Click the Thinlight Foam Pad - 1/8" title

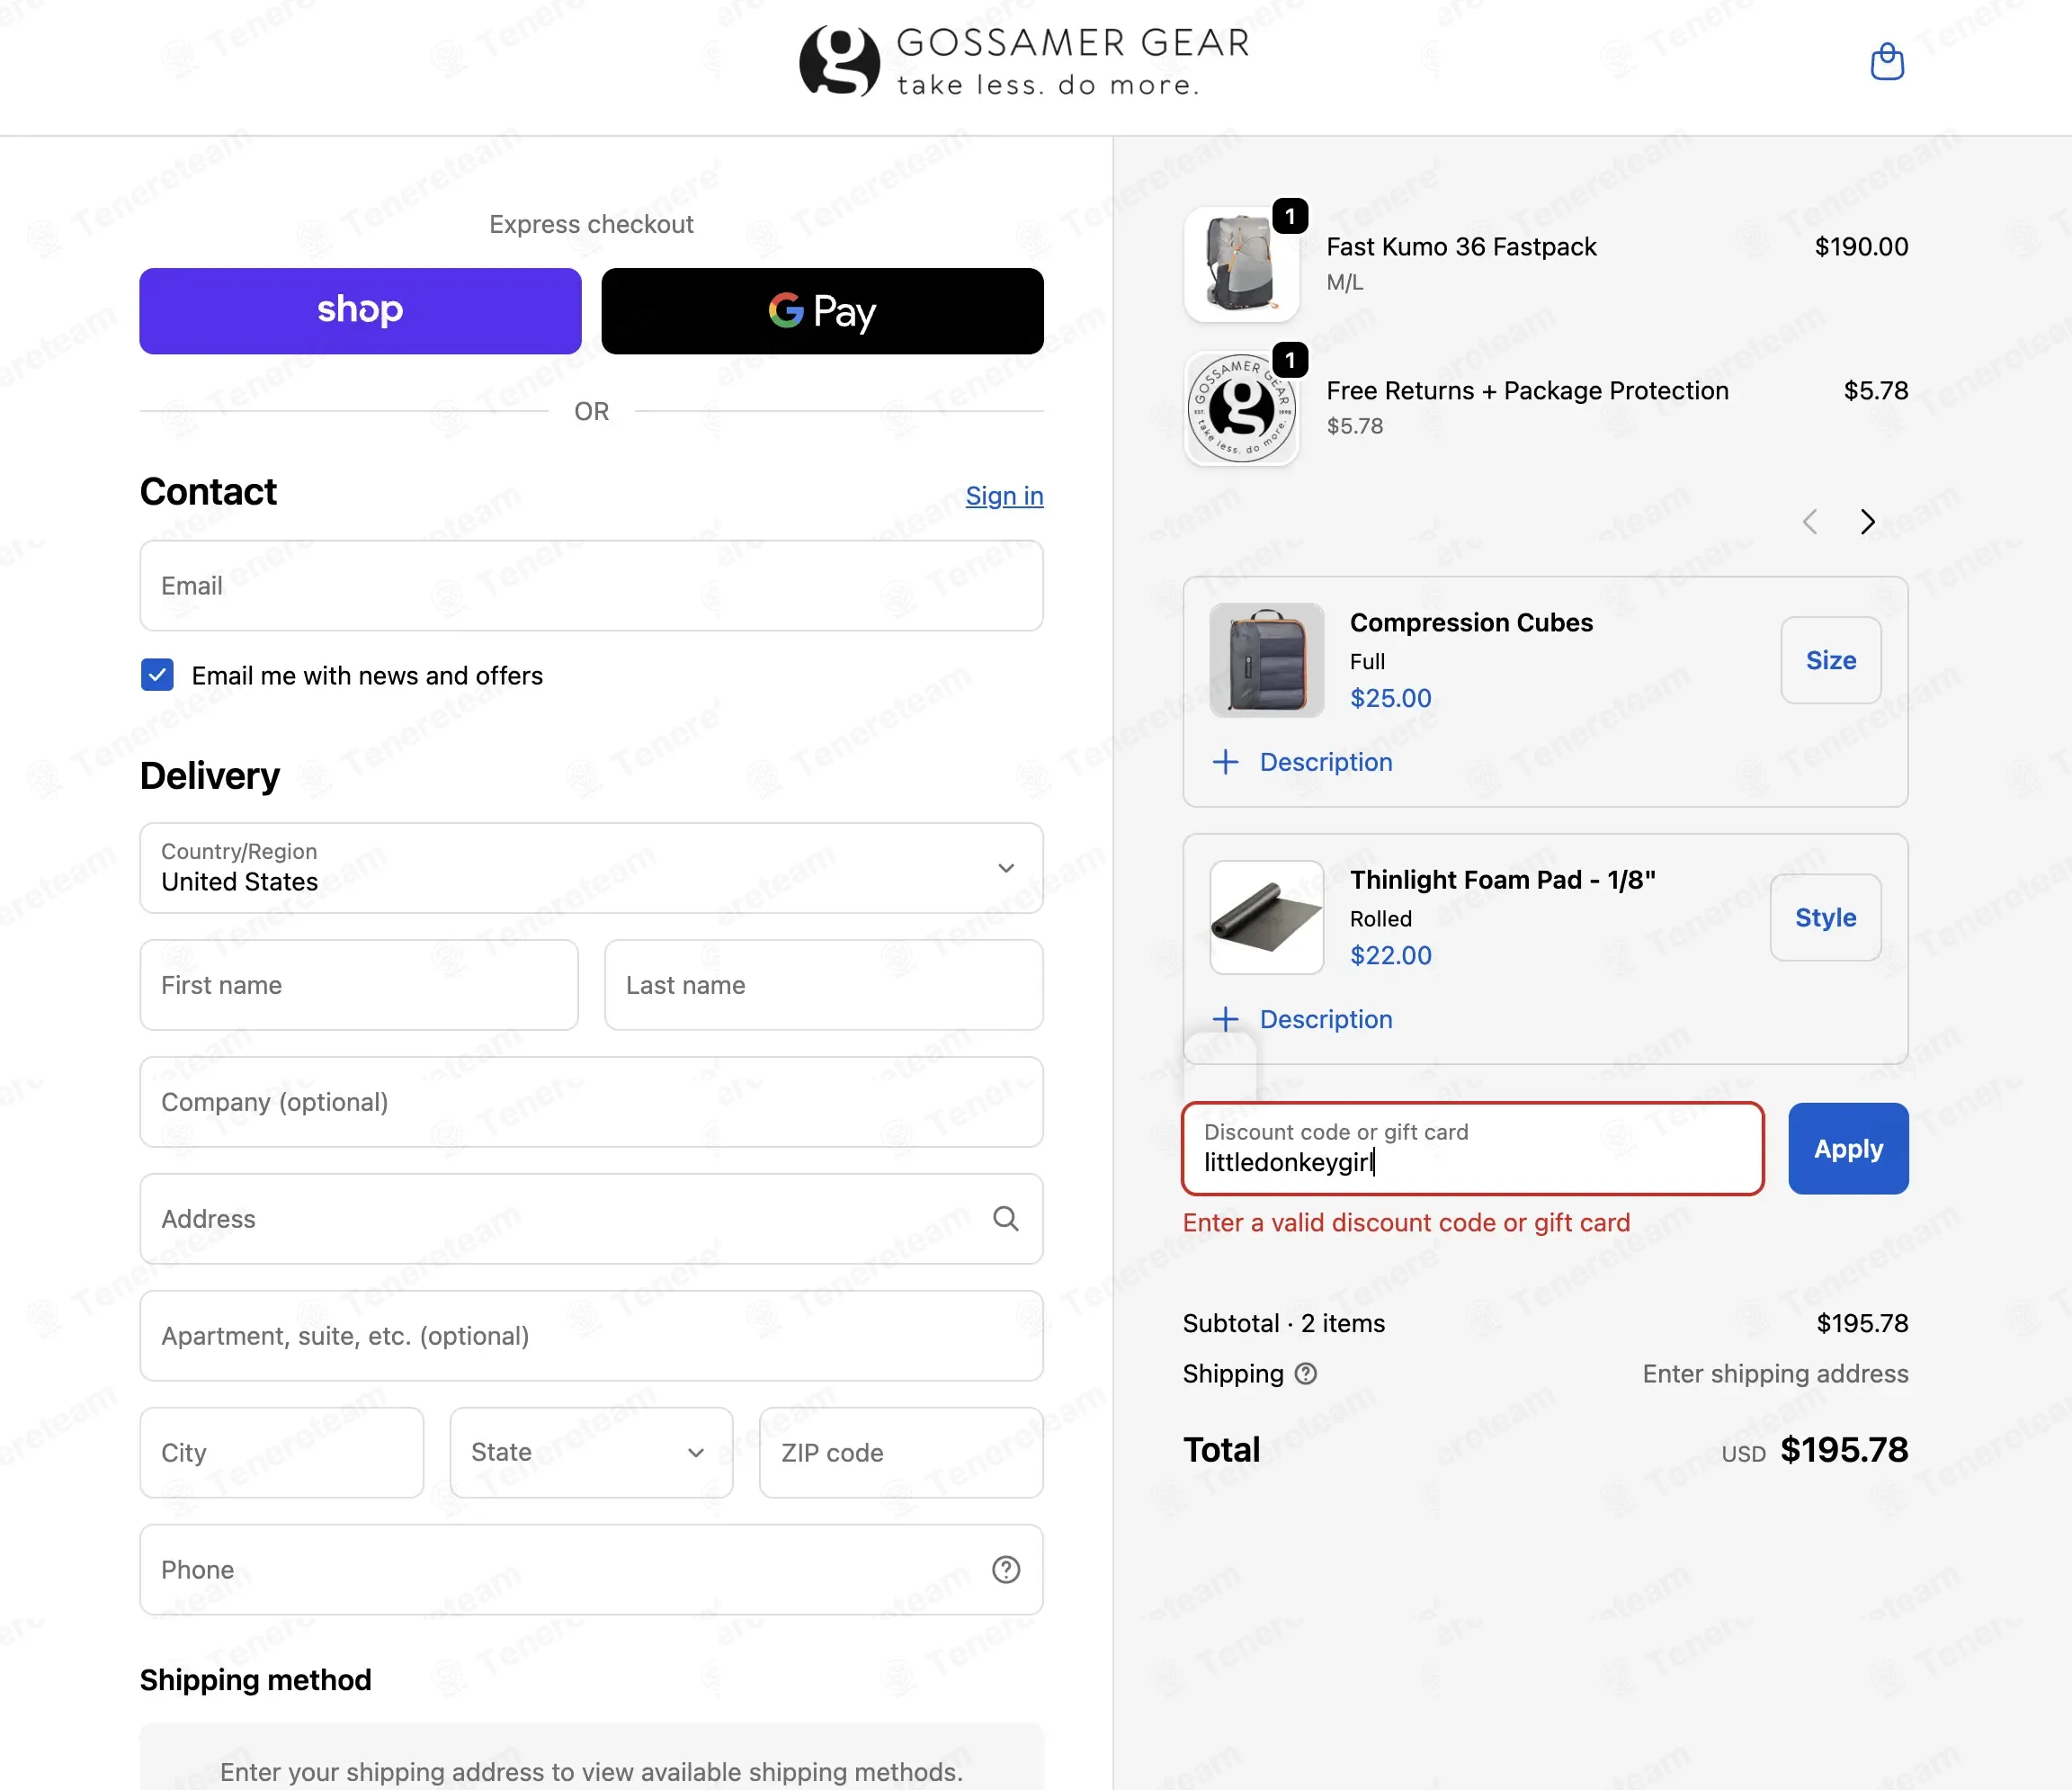tap(1502, 879)
